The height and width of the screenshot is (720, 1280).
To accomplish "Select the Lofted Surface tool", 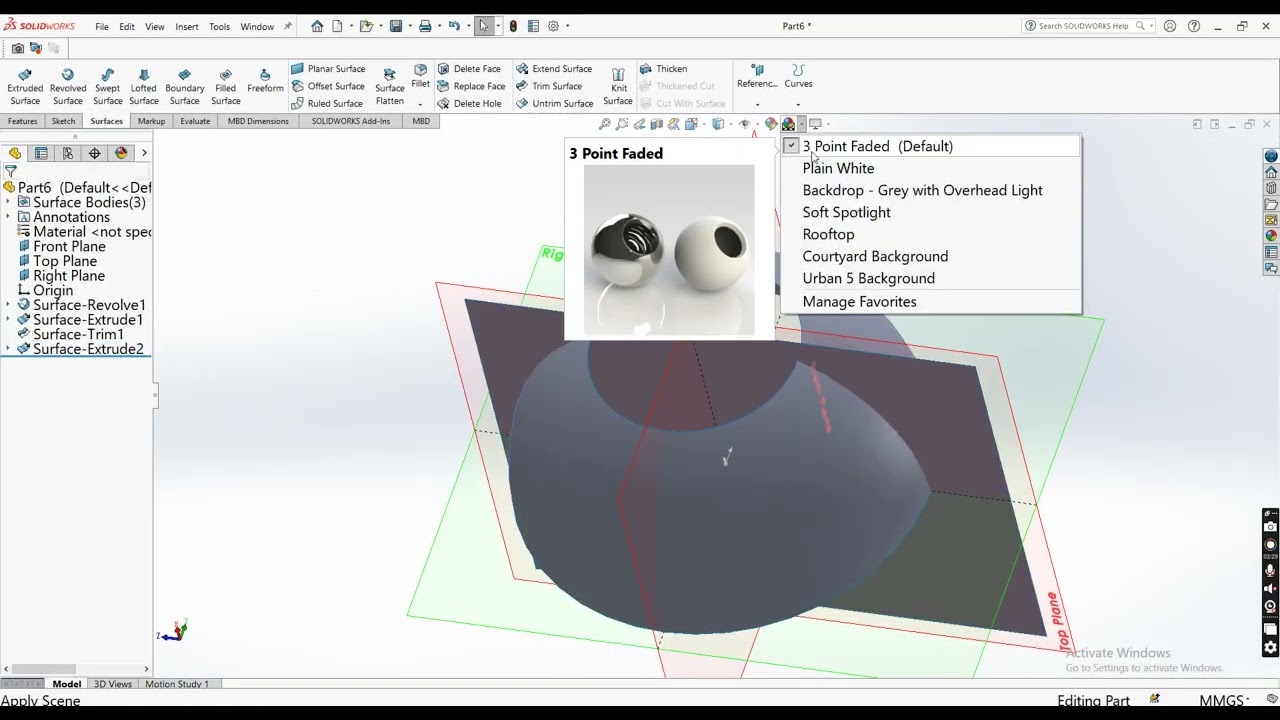I will [x=144, y=87].
